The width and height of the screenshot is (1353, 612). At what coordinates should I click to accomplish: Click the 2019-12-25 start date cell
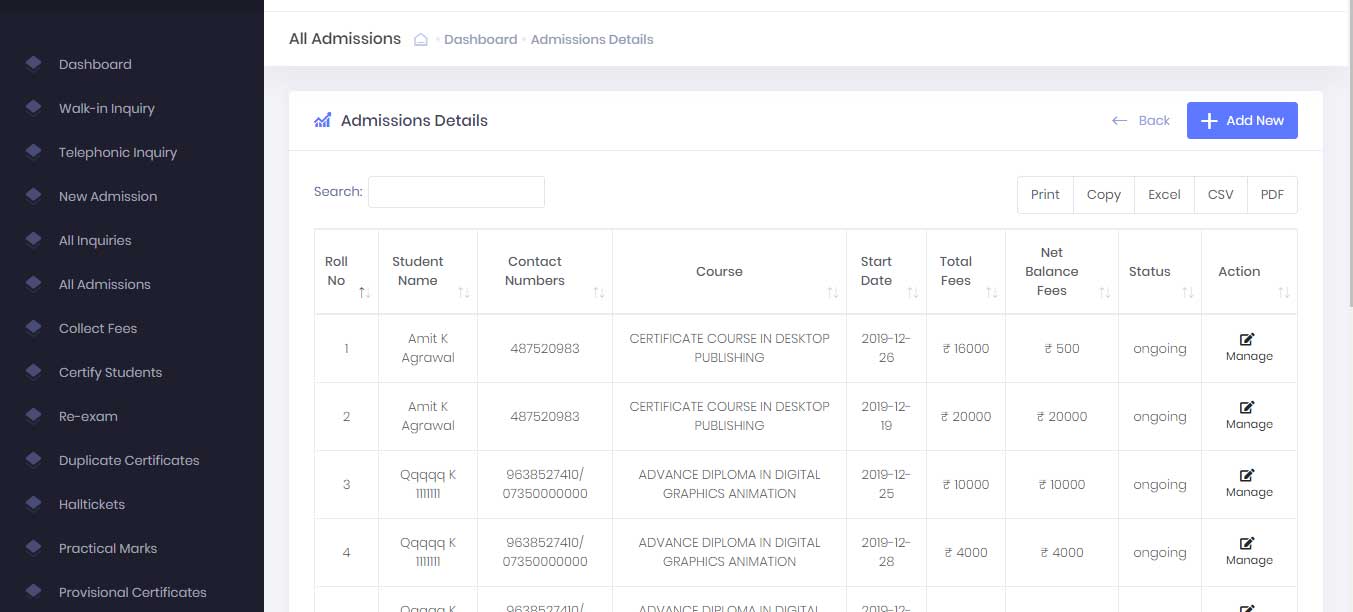coord(886,485)
